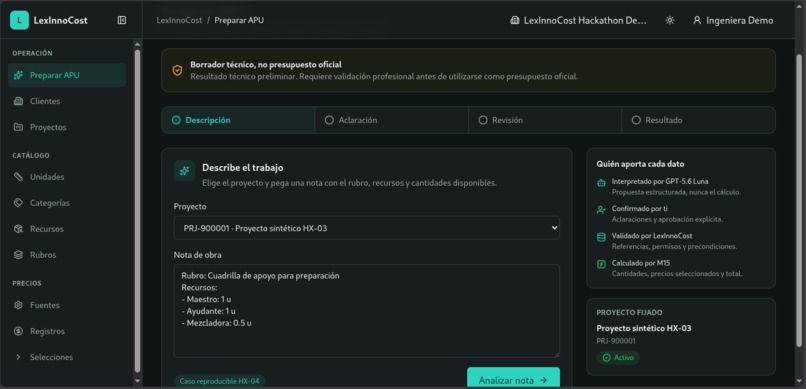Click the PRJ-900001 code in Proyecto fijado
Image resolution: width=806 pixels, height=389 pixels.
coord(616,341)
